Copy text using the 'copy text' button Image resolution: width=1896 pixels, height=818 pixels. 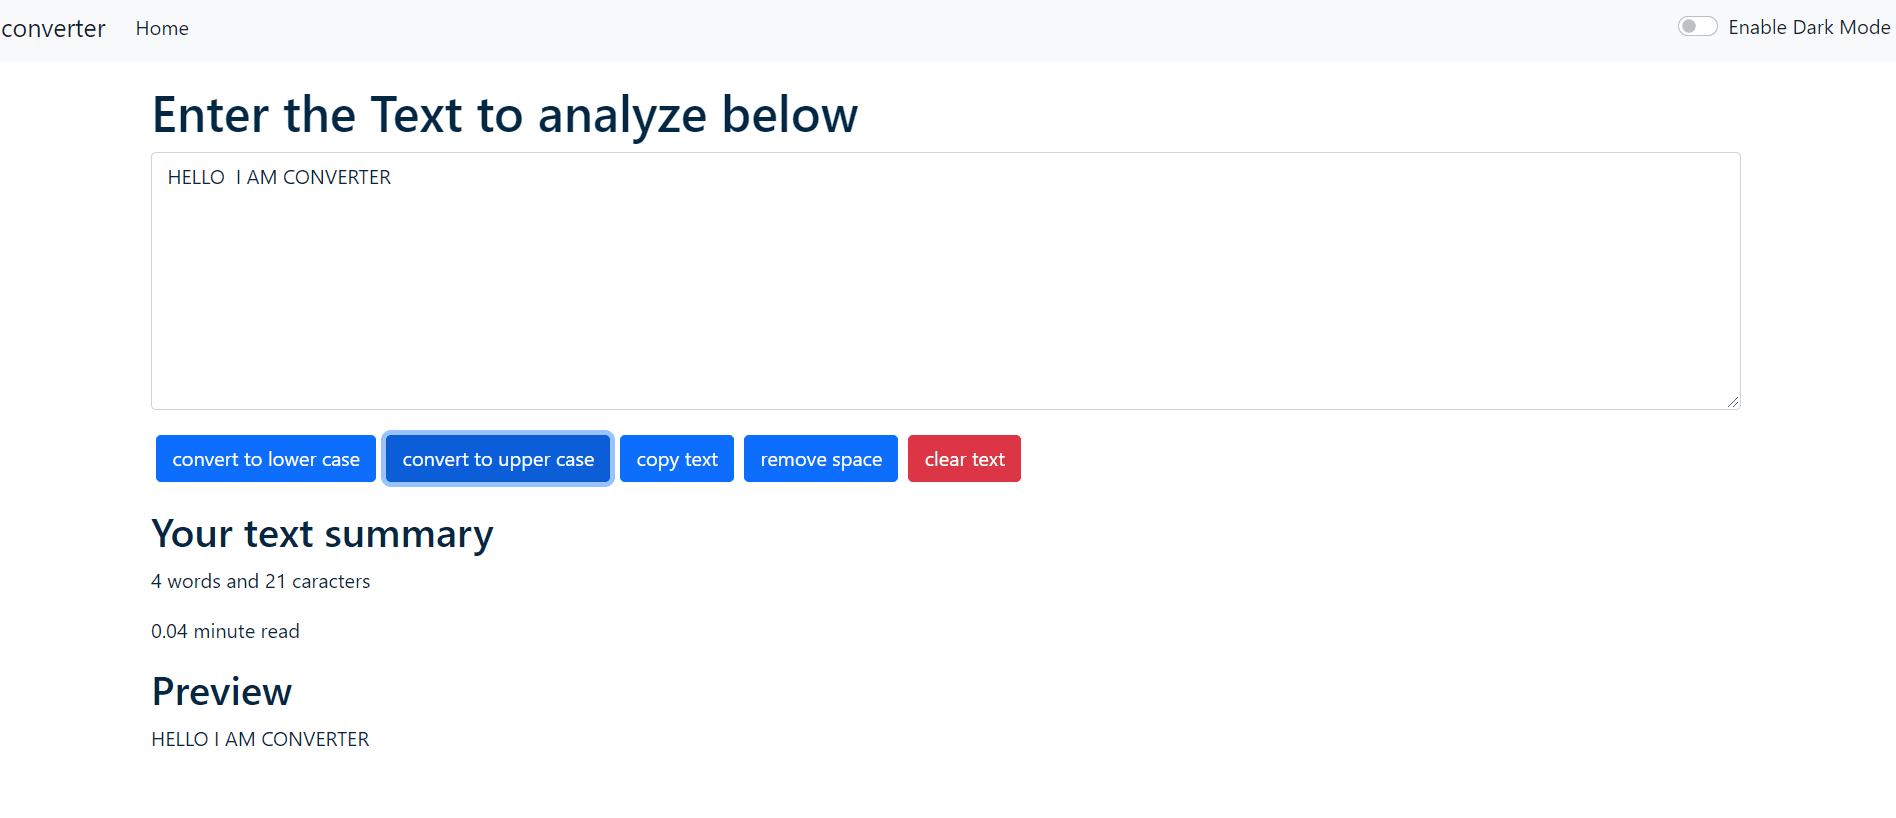coord(677,459)
